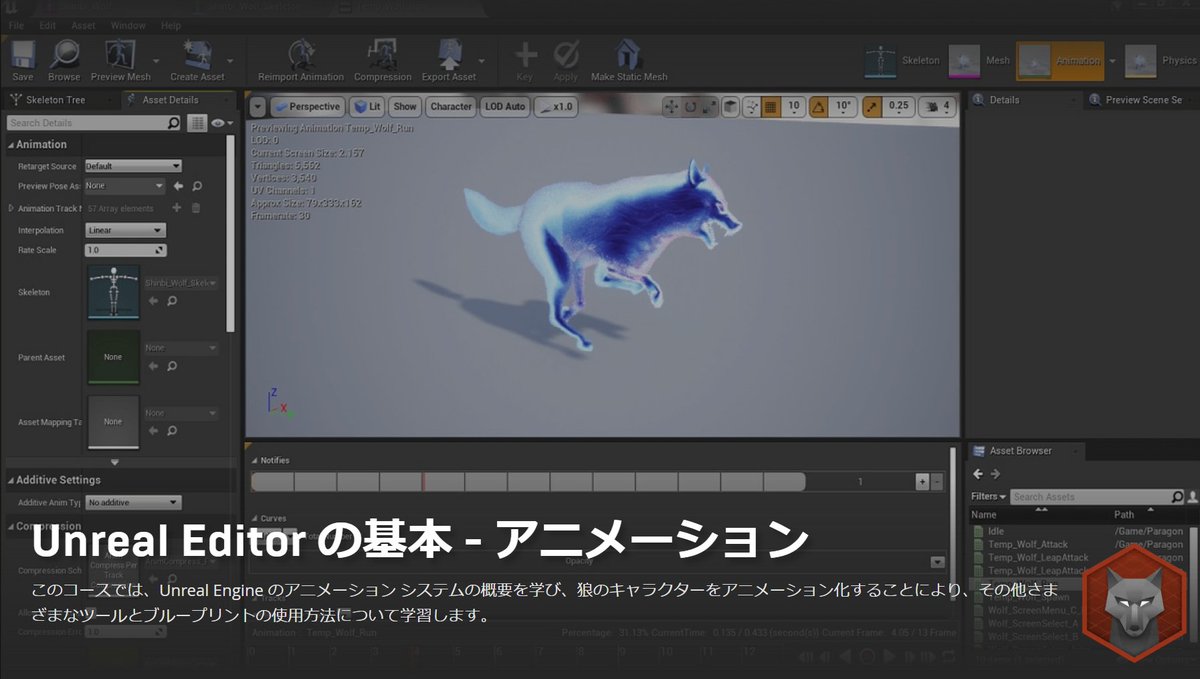Click the Notifies timeline bar
Image resolution: width=1200 pixels, height=679 pixels.
tap(527, 482)
